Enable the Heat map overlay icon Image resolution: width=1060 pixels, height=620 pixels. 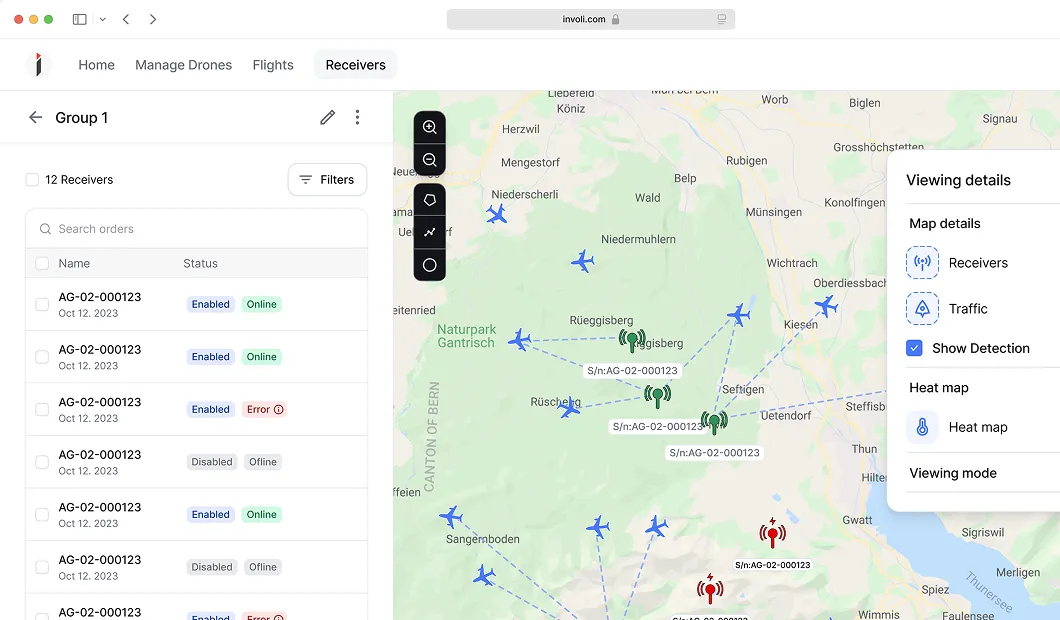[921, 427]
